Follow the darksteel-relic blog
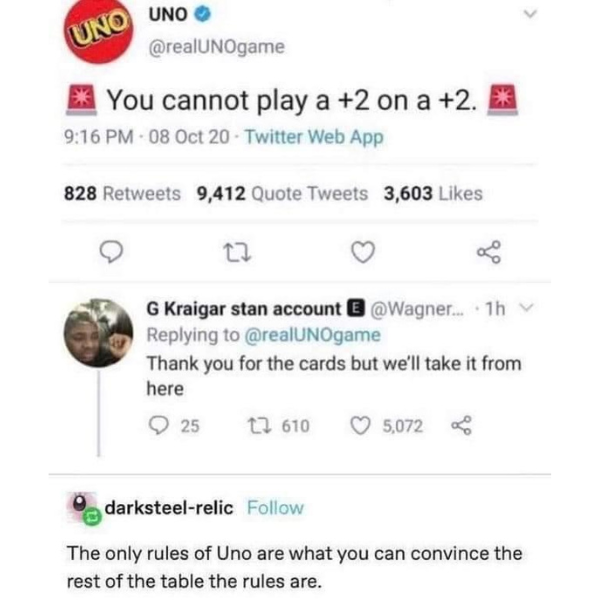The height and width of the screenshot is (600, 600). [x=275, y=508]
